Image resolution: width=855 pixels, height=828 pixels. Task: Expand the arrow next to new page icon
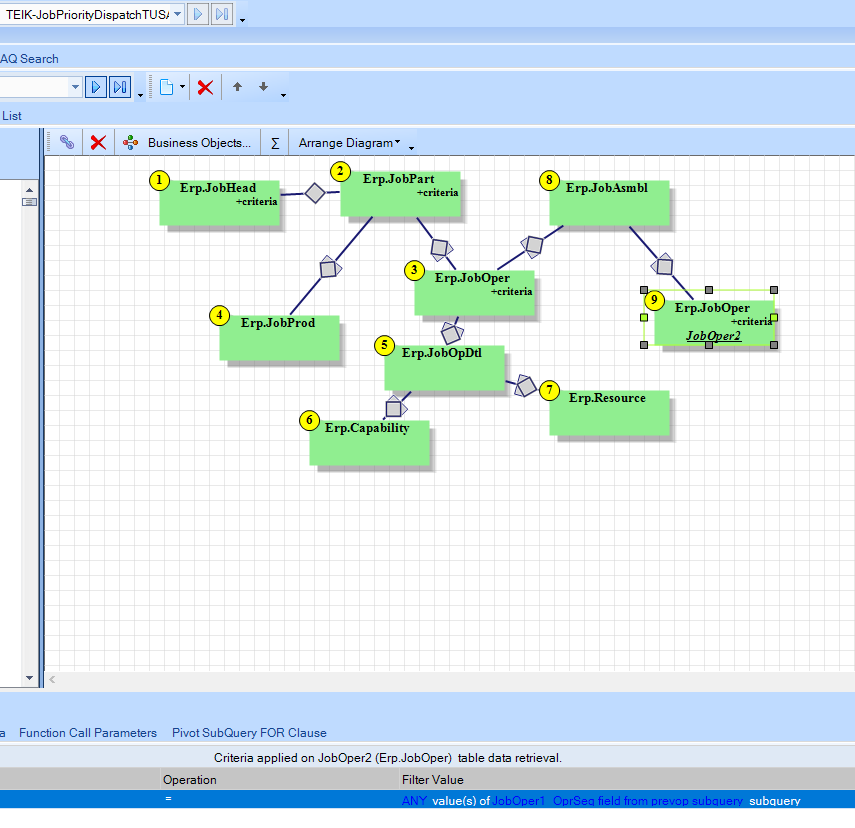pyautogui.click(x=184, y=87)
